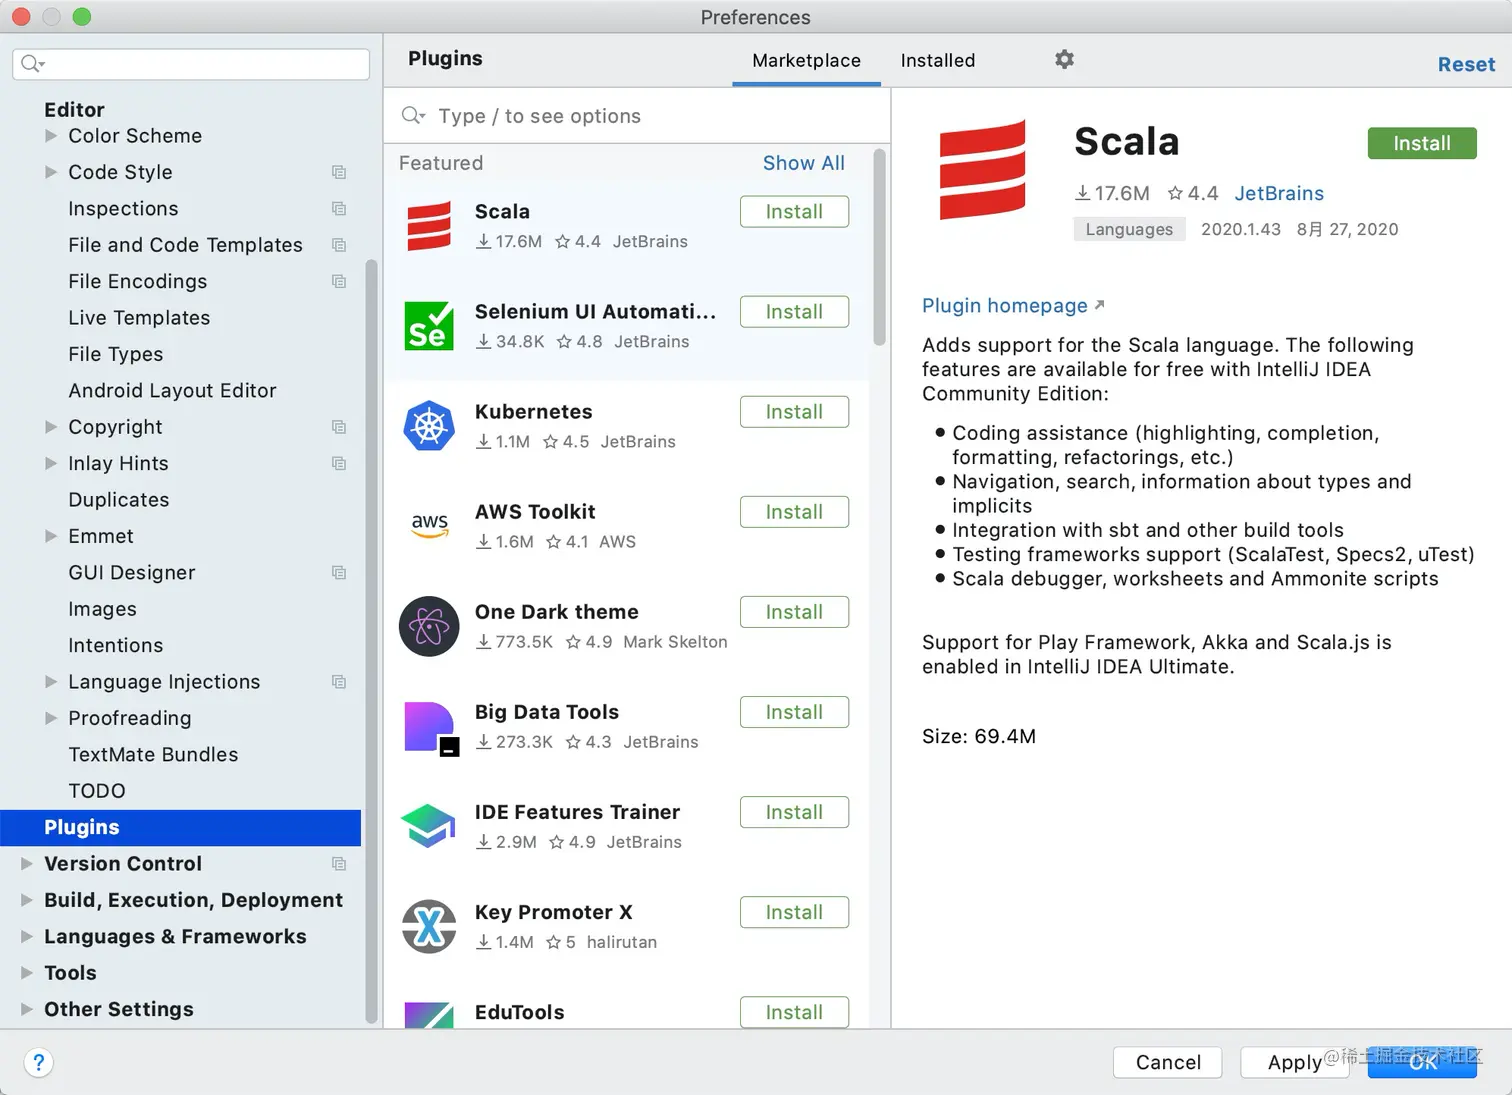
Task: Click the project-level icon beside Version Control
Action: click(339, 864)
